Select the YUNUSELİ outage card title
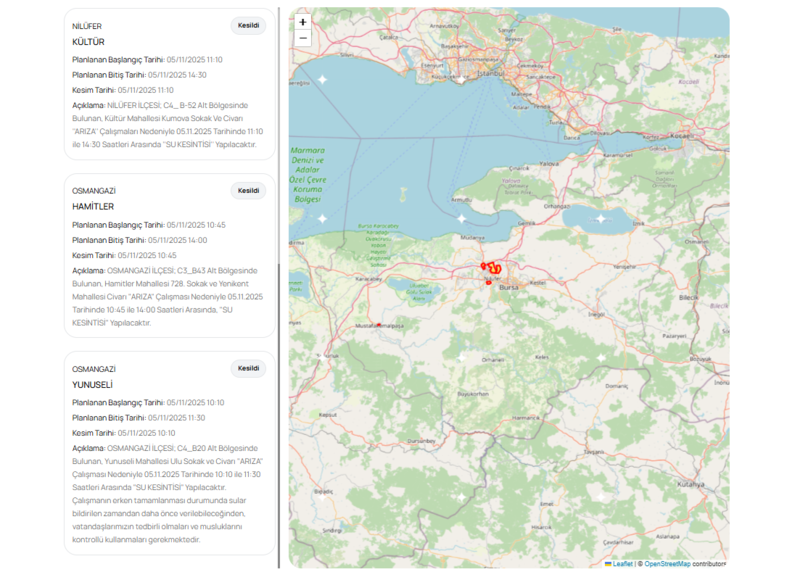The width and height of the screenshot is (800, 572). (x=92, y=385)
